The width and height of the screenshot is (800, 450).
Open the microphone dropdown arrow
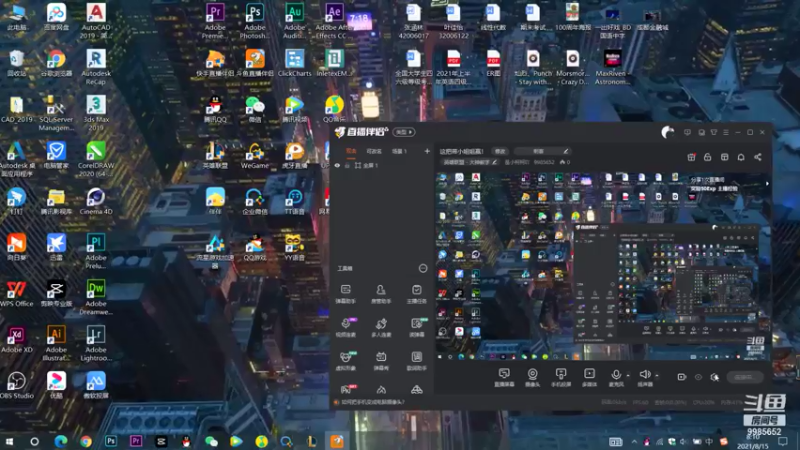pyautogui.click(x=628, y=376)
